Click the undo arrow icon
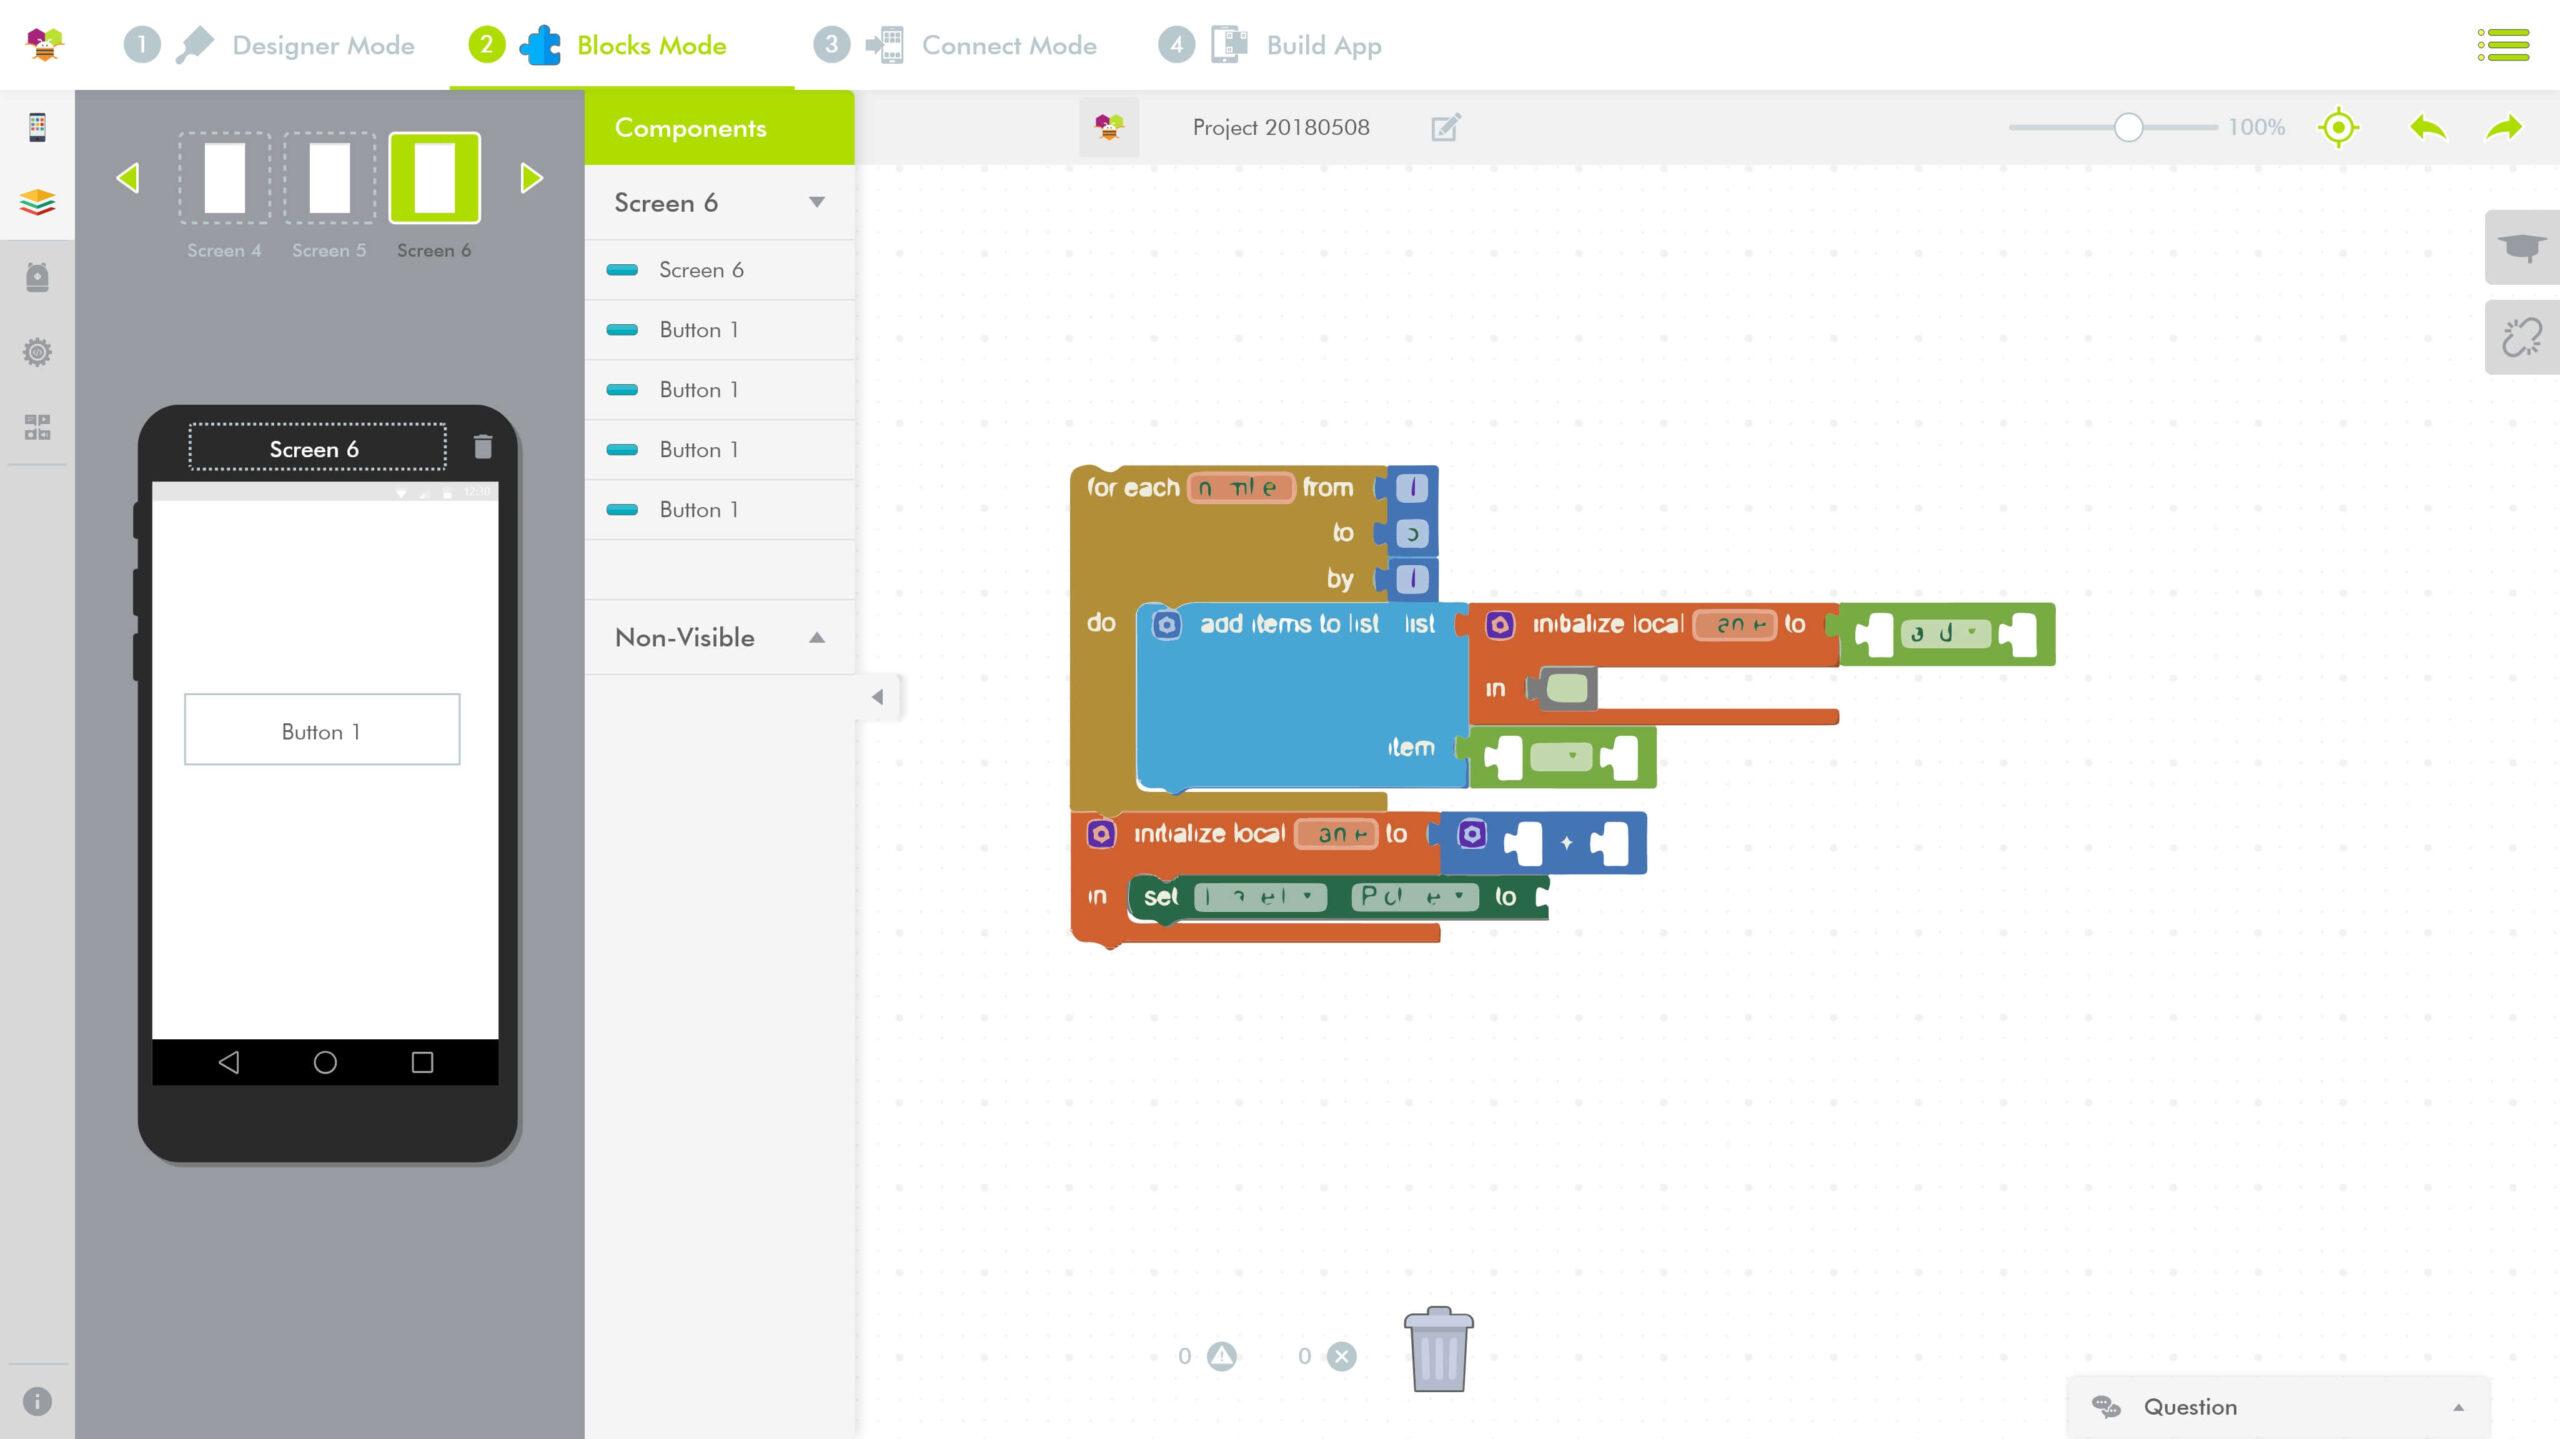 click(2428, 128)
